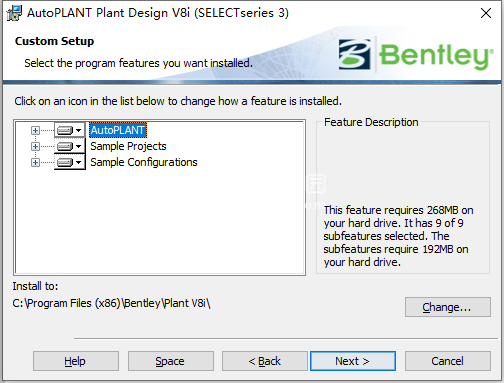The height and width of the screenshot is (383, 504).
Task: Open the Sample Projects drive icon menu
Action: tap(70, 146)
